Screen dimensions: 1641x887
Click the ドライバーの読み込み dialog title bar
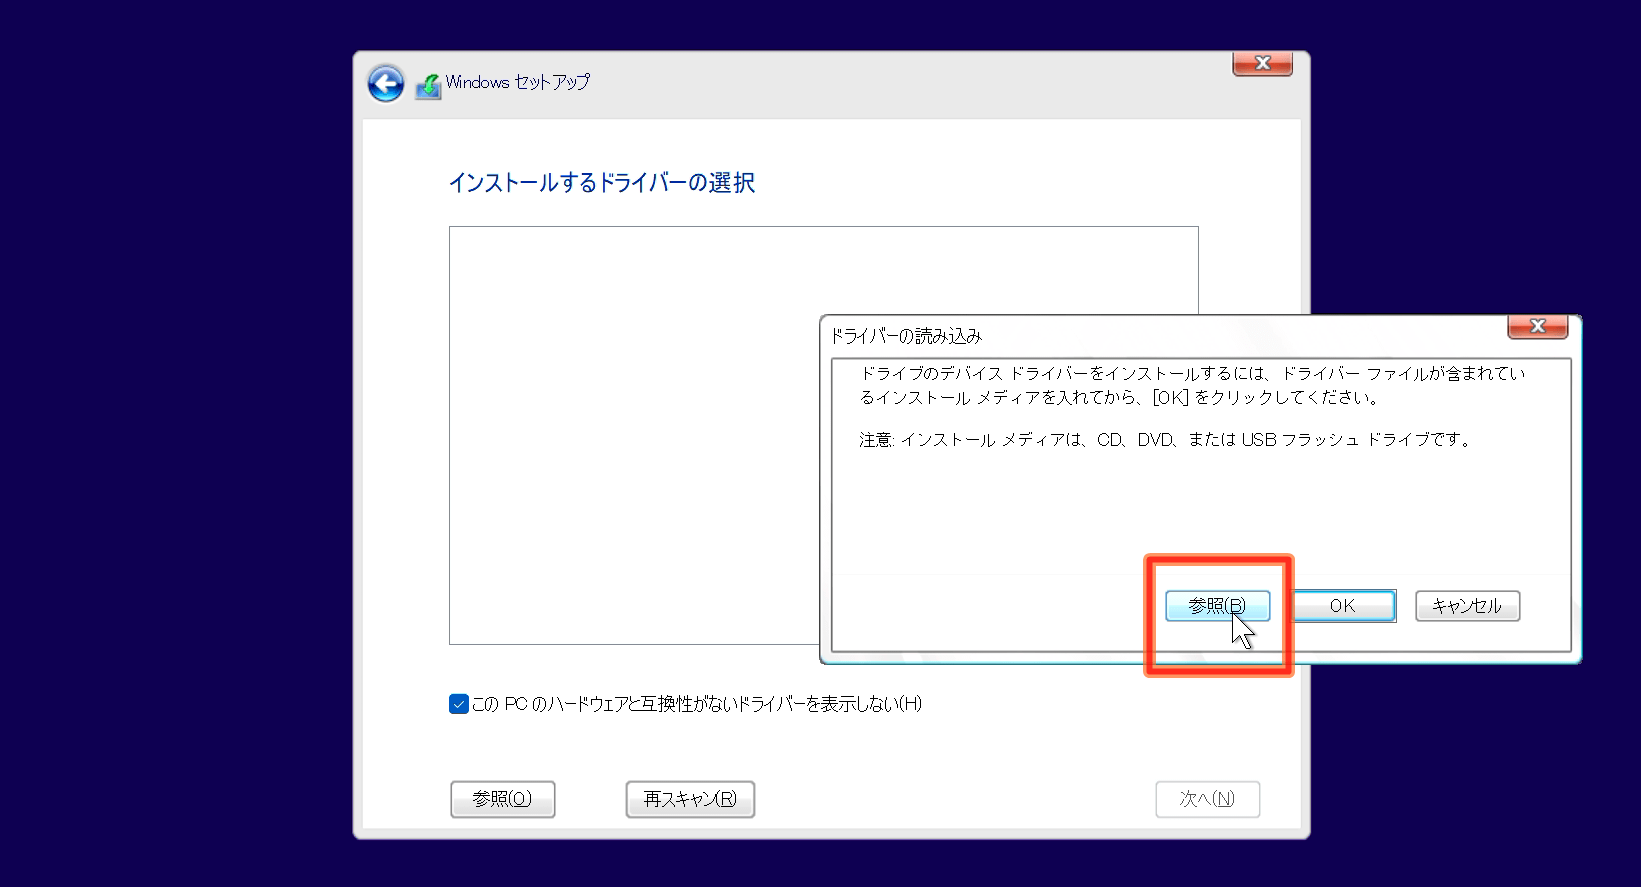pos(1100,335)
